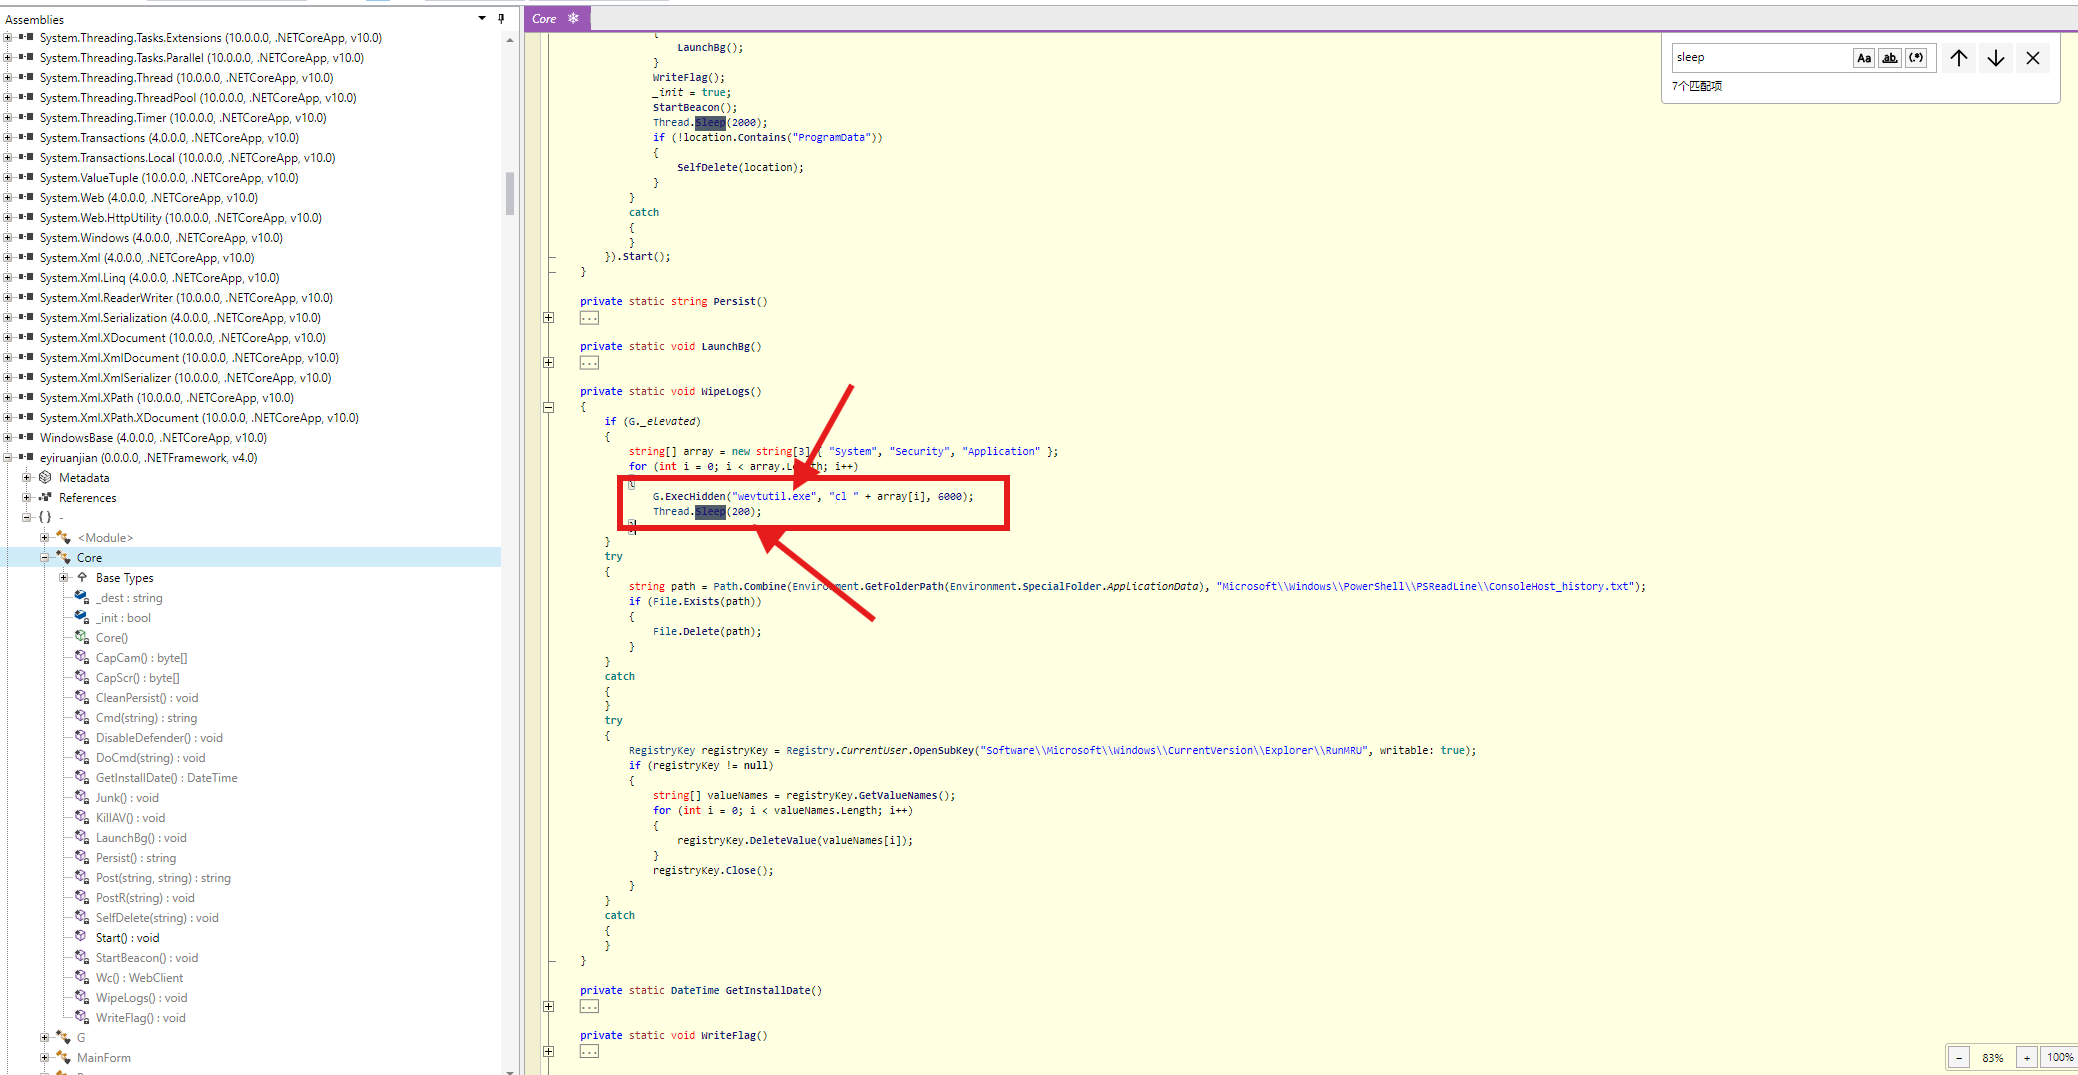2078x1075 pixels.
Task: Expand the collapsed LaunchBg() method body
Action: click(548, 363)
